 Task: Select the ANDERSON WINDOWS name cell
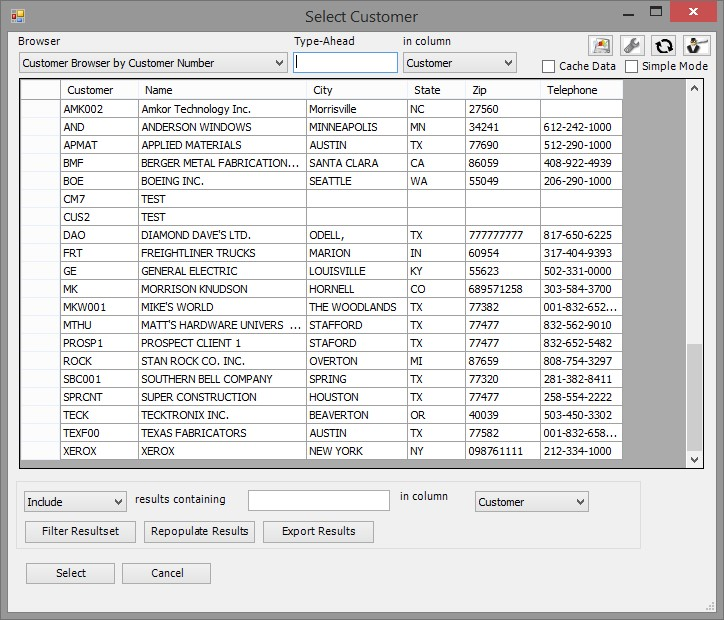point(222,127)
